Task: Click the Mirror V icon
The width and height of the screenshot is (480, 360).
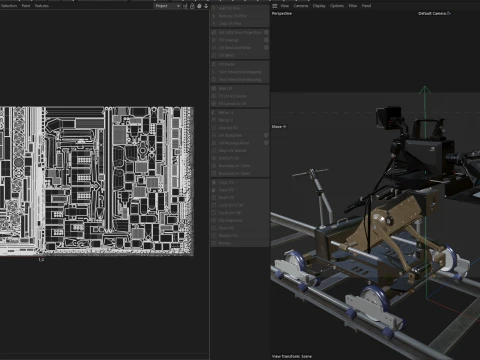Action: coord(214,120)
